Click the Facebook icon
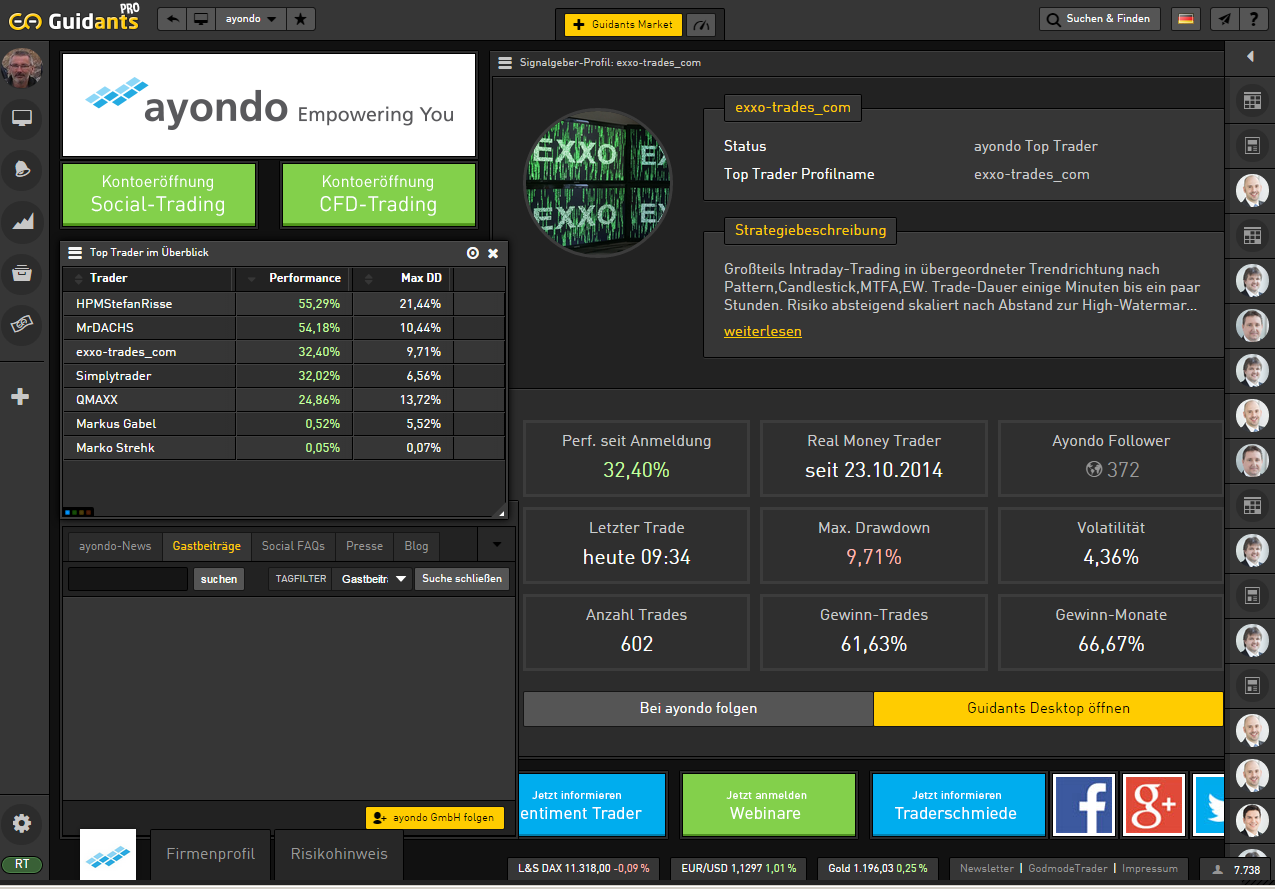The width and height of the screenshot is (1275, 889). [1084, 804]
